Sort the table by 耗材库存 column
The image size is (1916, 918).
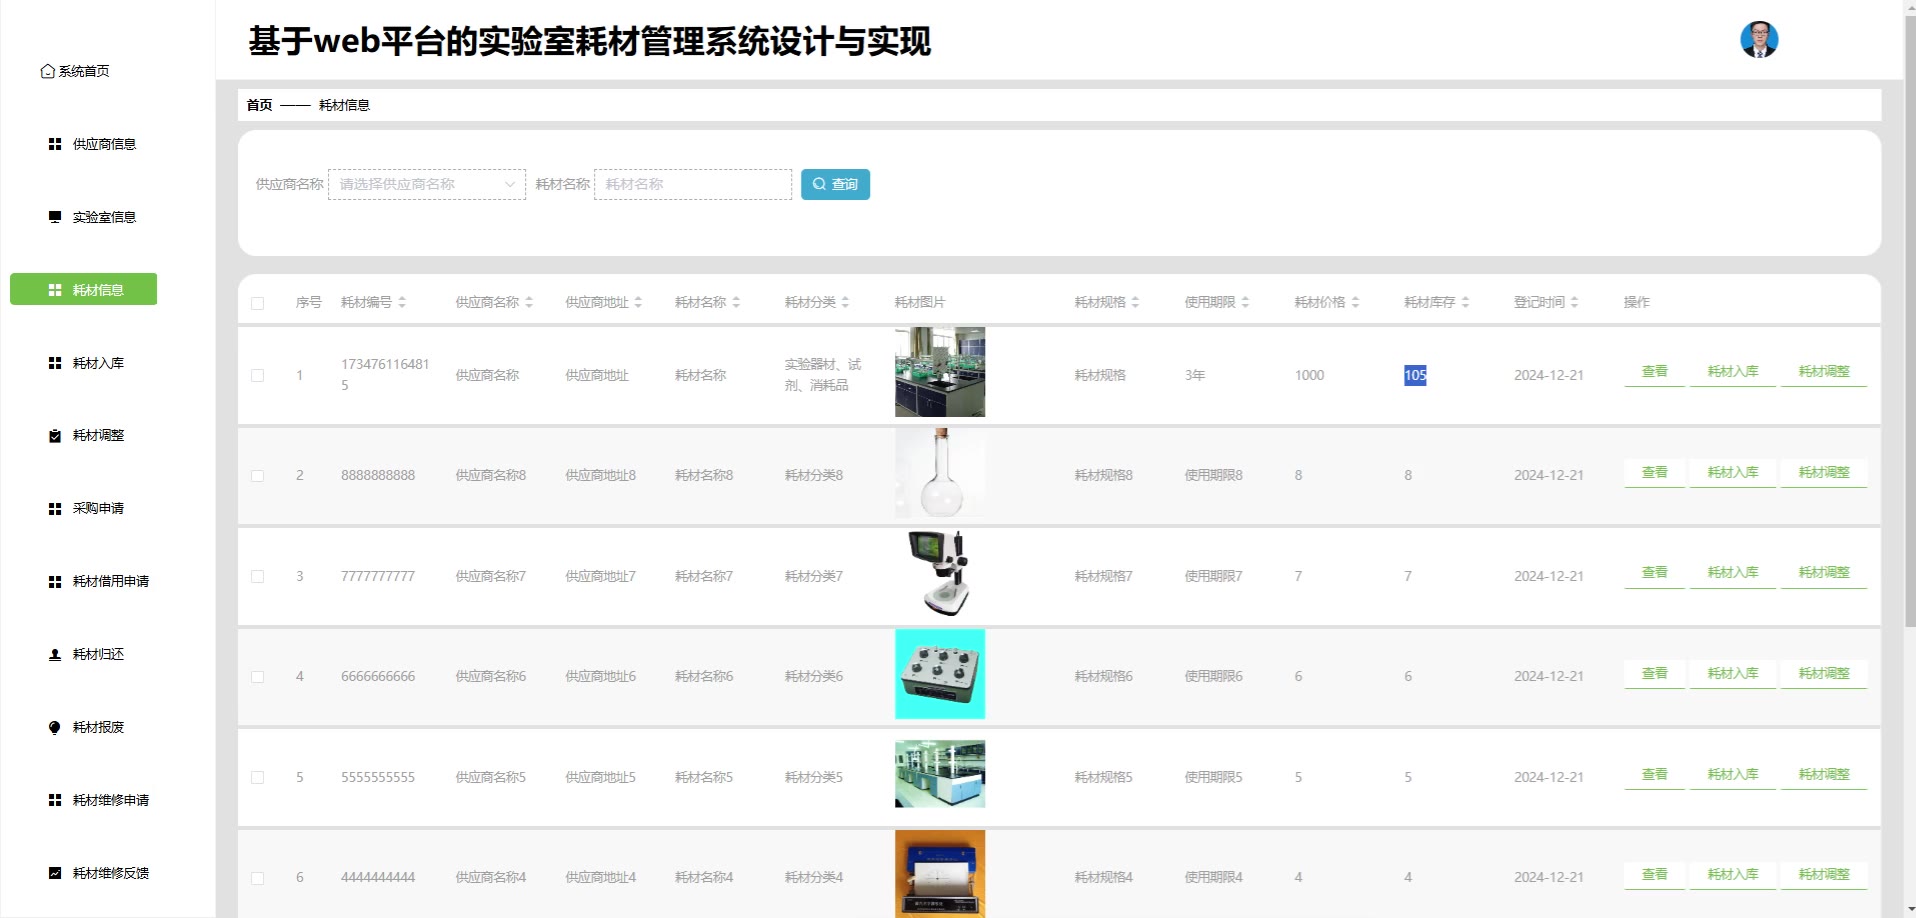tap(1464, 302)
